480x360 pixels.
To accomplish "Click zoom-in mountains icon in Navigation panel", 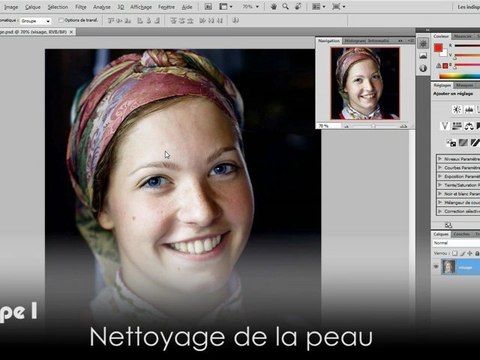I will pyautogui.click(x=404, y=126).
